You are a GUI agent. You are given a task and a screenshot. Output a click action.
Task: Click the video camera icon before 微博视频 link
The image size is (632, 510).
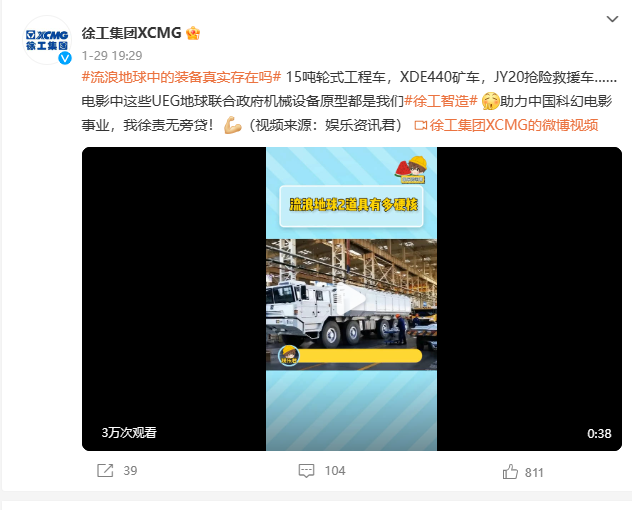click(421, 126)
